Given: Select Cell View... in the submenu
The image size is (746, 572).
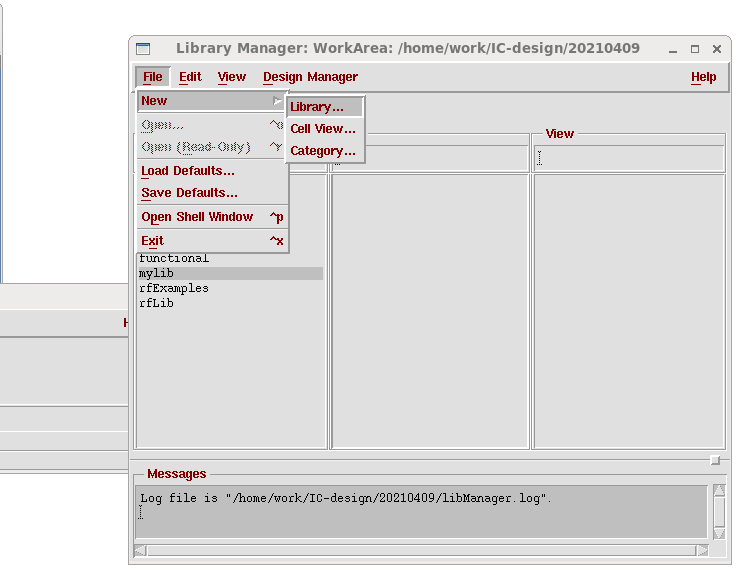Looking at the screenshot, I should tap(323, 129).
